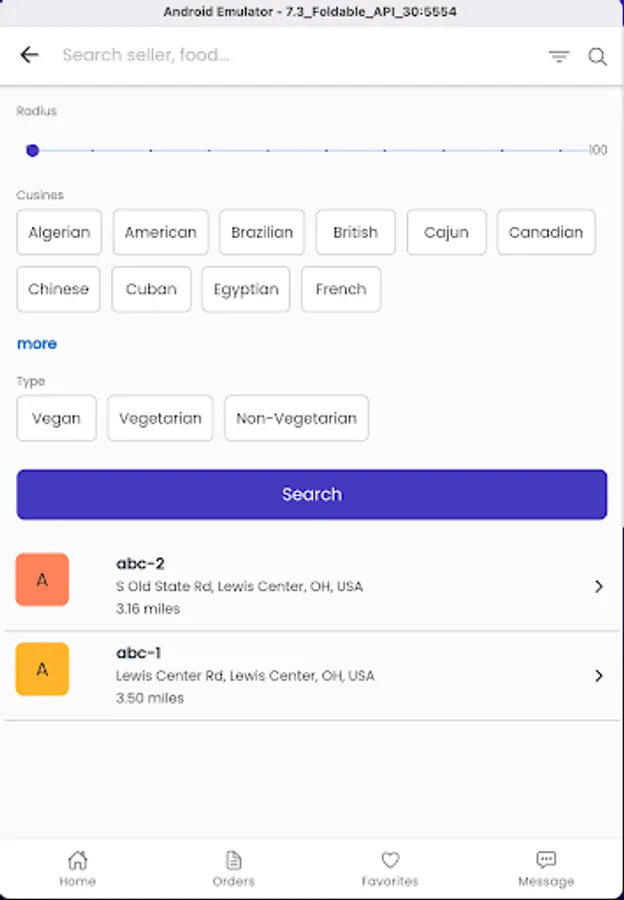Focus the Search seller, food input field
Viewport: 624px width, 900px height.
[x=290, y=56]
